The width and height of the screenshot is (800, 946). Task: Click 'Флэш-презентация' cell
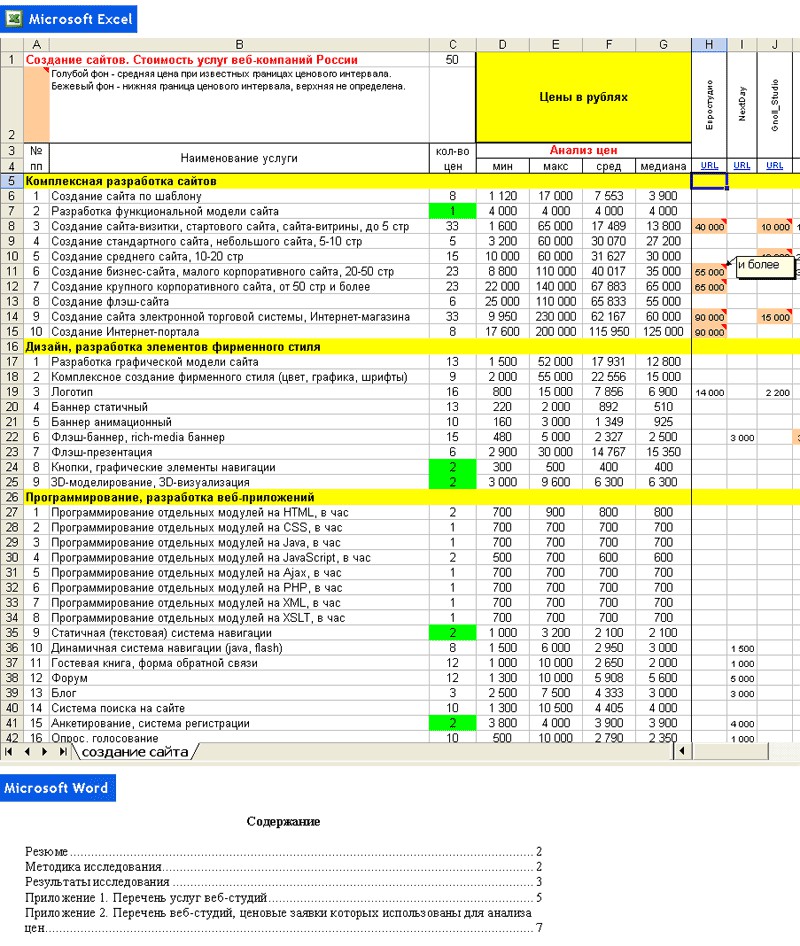pyautogui.click(x=239, y=452)
